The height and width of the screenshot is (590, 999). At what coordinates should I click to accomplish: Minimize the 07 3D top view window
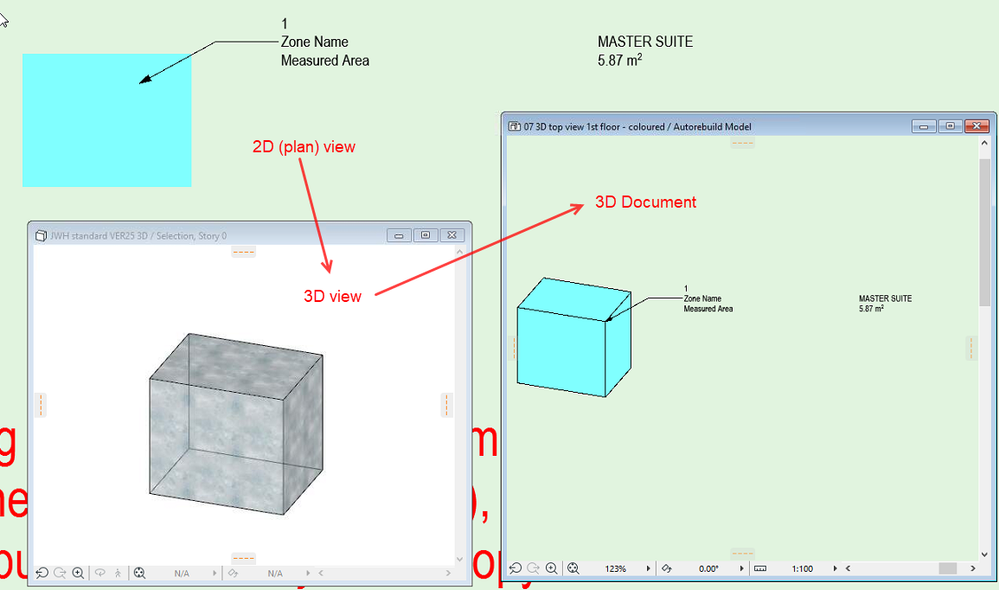[x=923, y=126]
